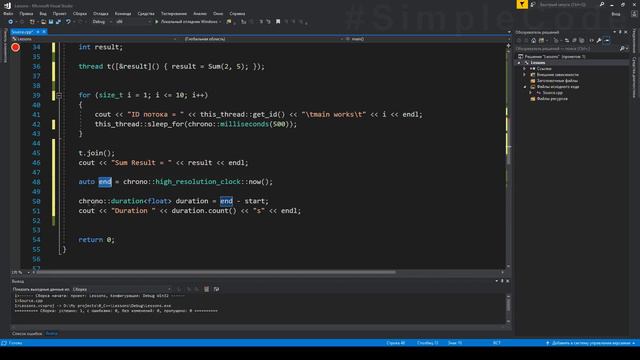Click the Undo arrow in the toolbar

68,22
